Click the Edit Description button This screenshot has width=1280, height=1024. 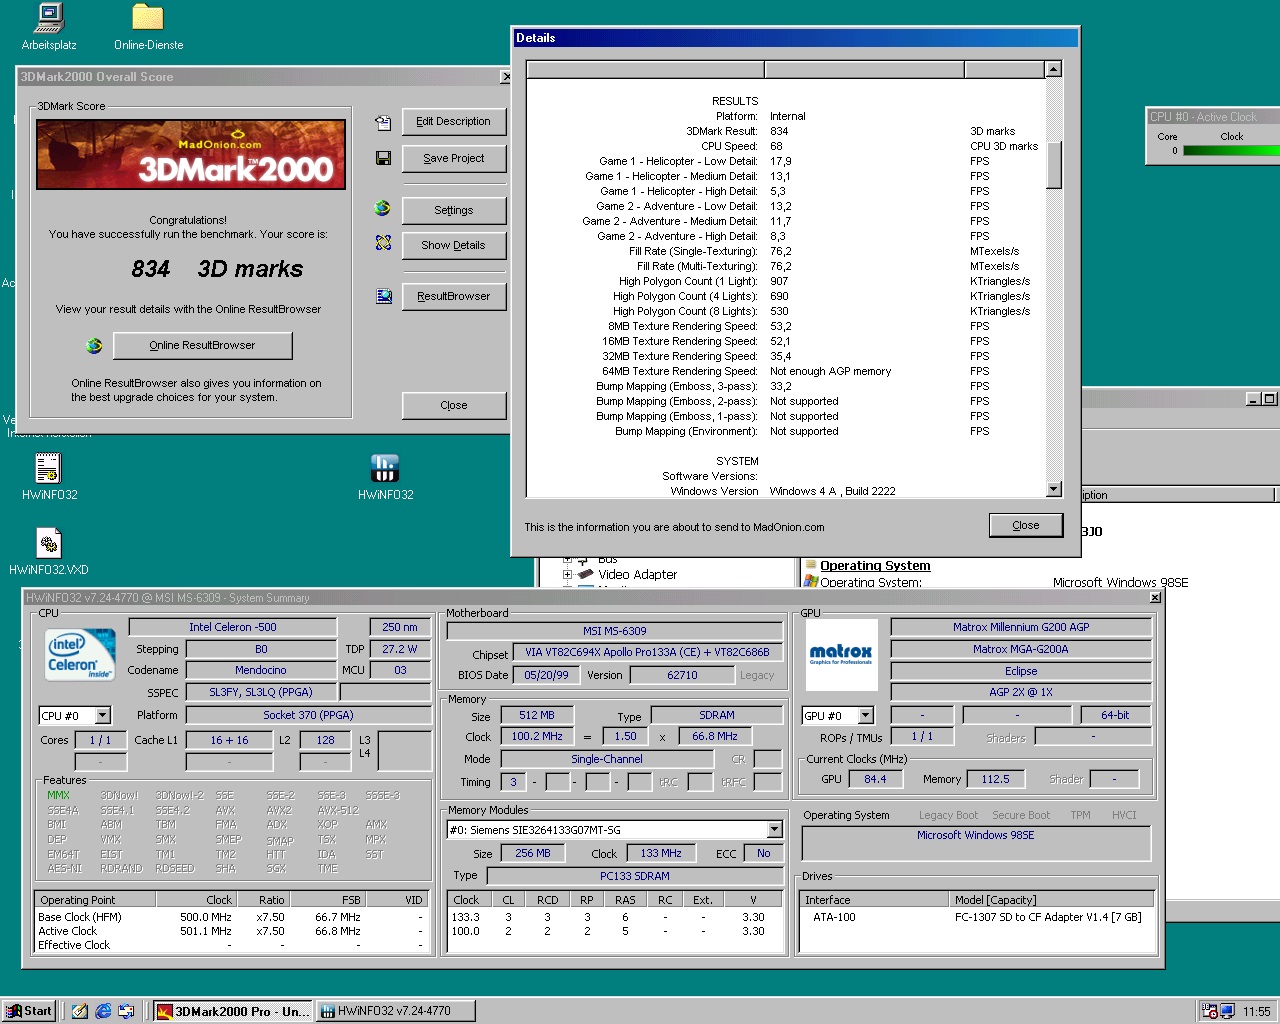click(454, 121)
